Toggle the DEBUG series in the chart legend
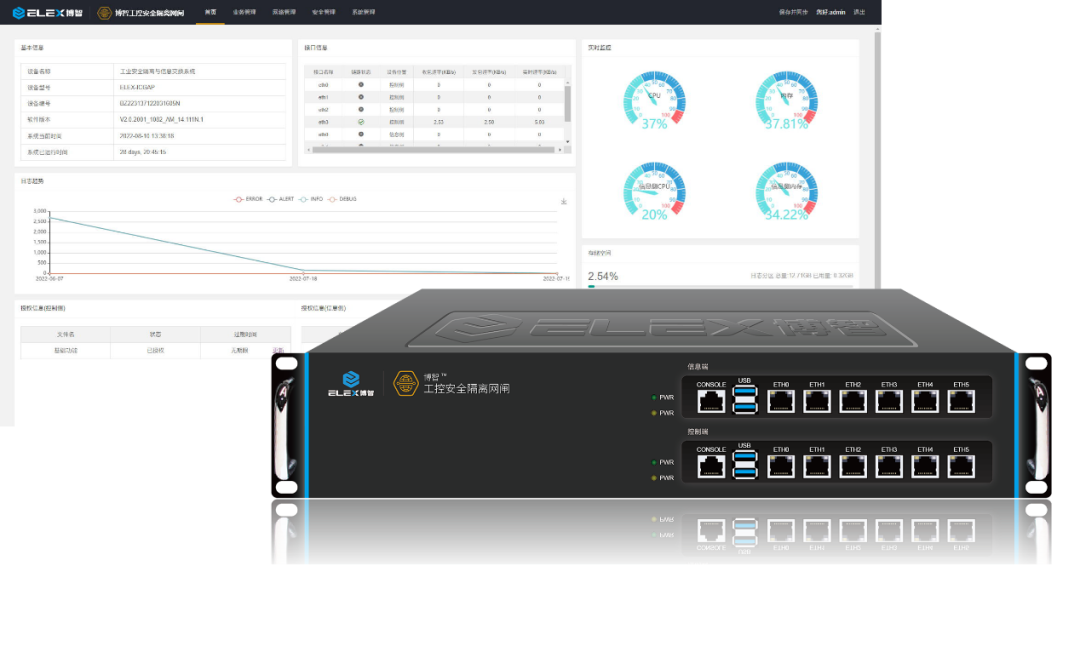This screenshot has height=669, width=1080. click(x=342, y=199)
